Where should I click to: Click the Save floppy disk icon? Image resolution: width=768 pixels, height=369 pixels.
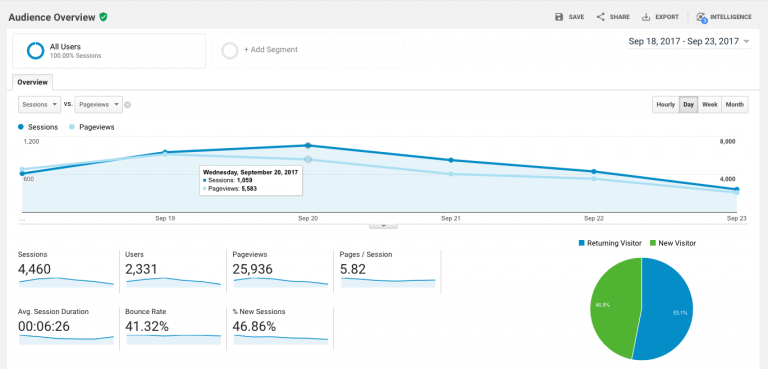pos(559,17)
